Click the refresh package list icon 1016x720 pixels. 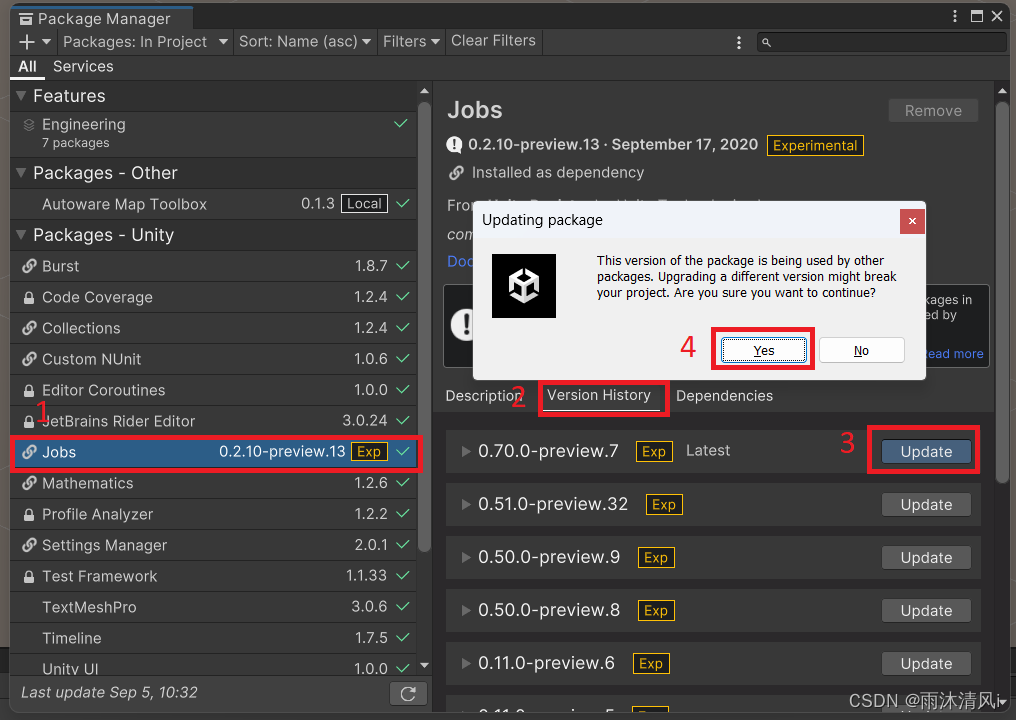coord(408,694)
